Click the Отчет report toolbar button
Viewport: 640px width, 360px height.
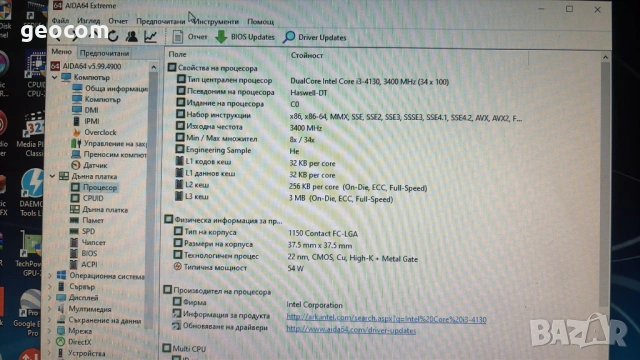pyautogui.click(x=190, y=37)
